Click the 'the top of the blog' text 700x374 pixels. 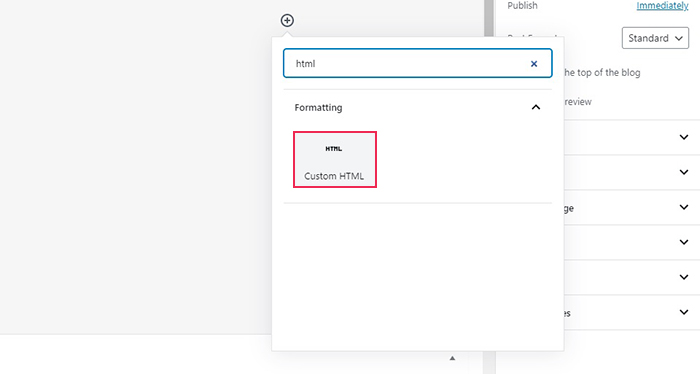click(x=602, y=73)
